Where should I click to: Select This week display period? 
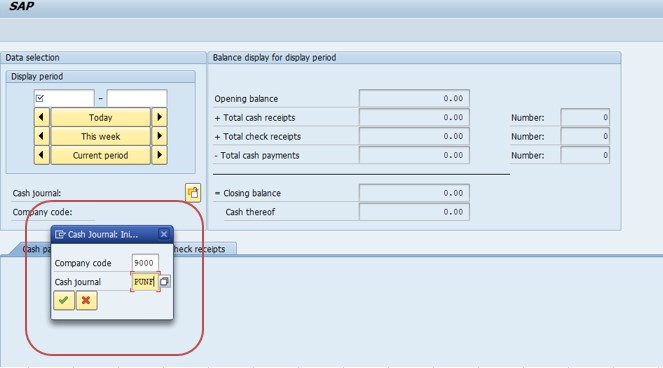pyautogui.click(x=101, y=136)
